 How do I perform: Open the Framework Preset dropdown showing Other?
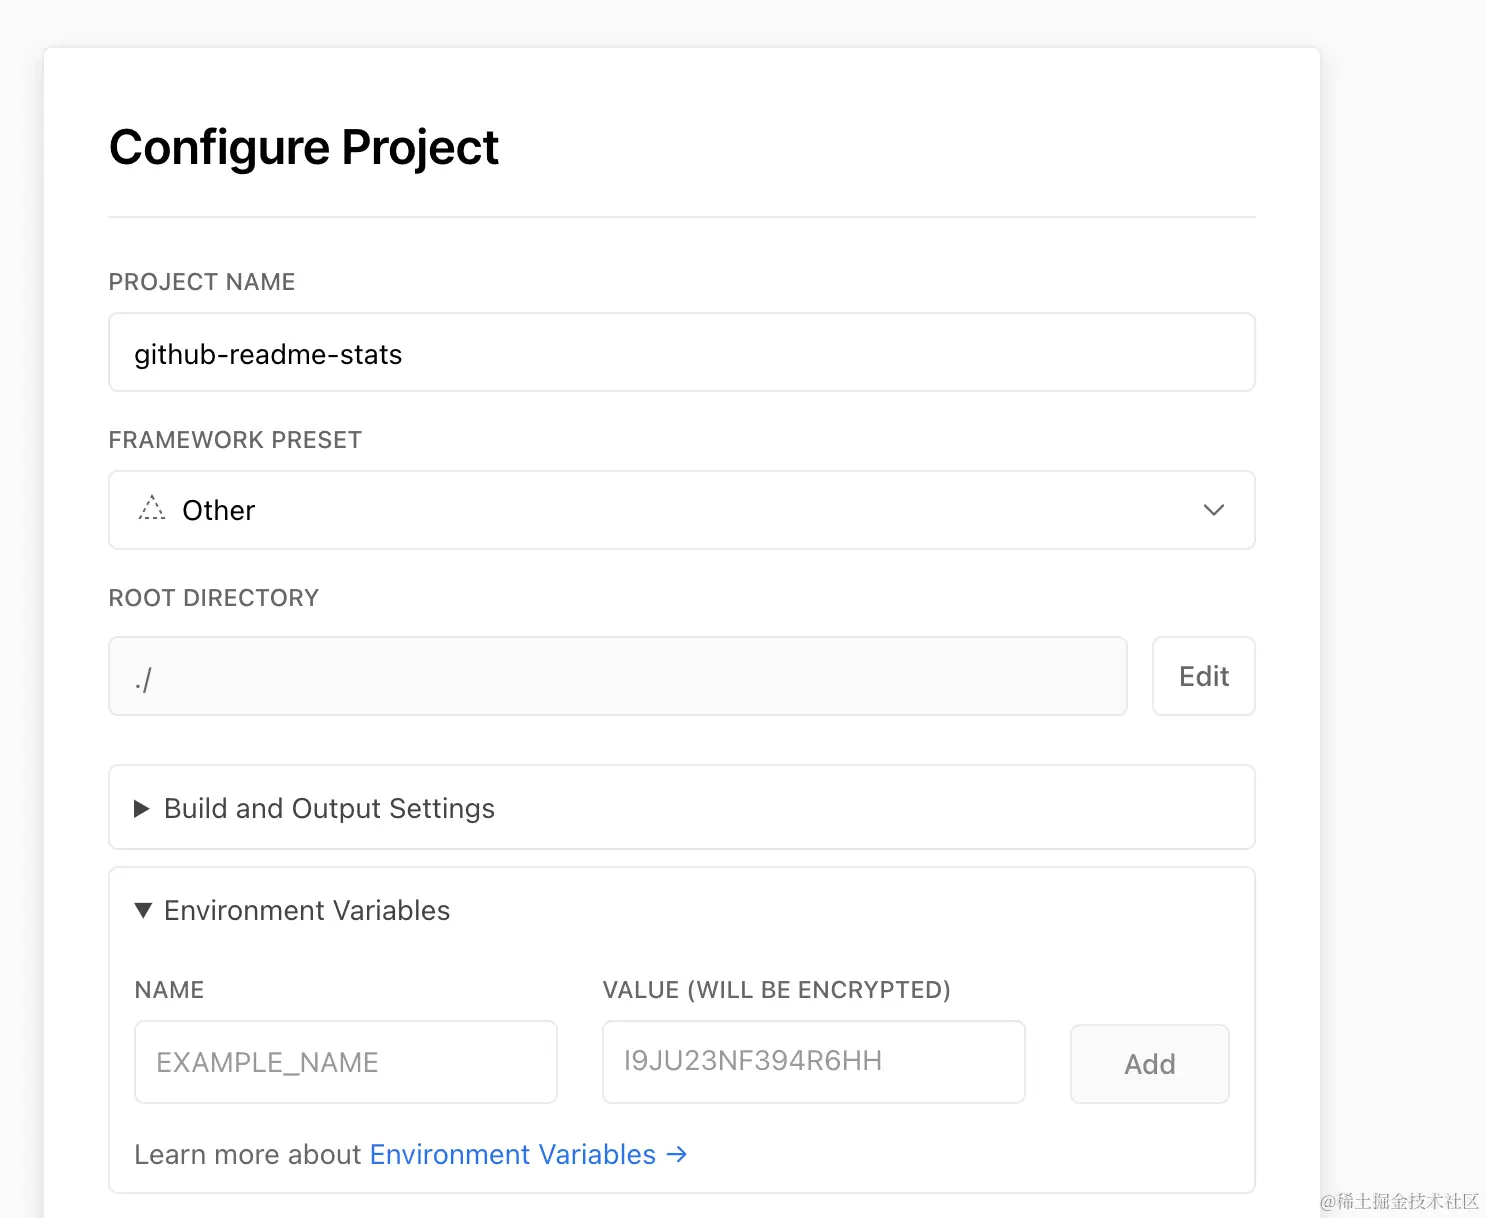tap(680, 510)
